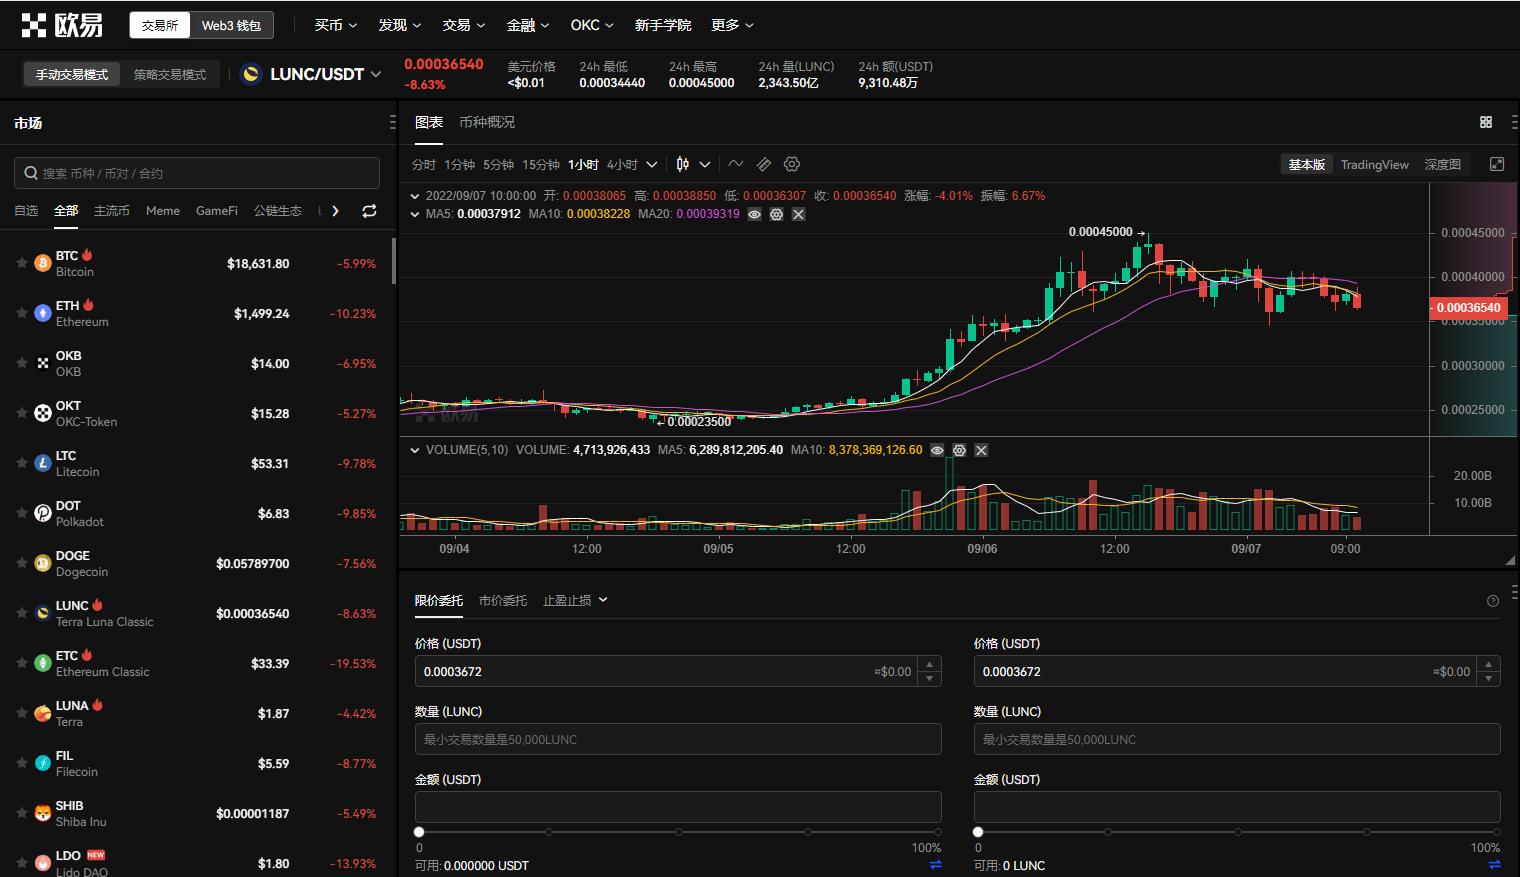The width and height of the screenshot is (1520, 877).
Task: Open the 币种概况 tab
Action: click(x=487, y=121)
